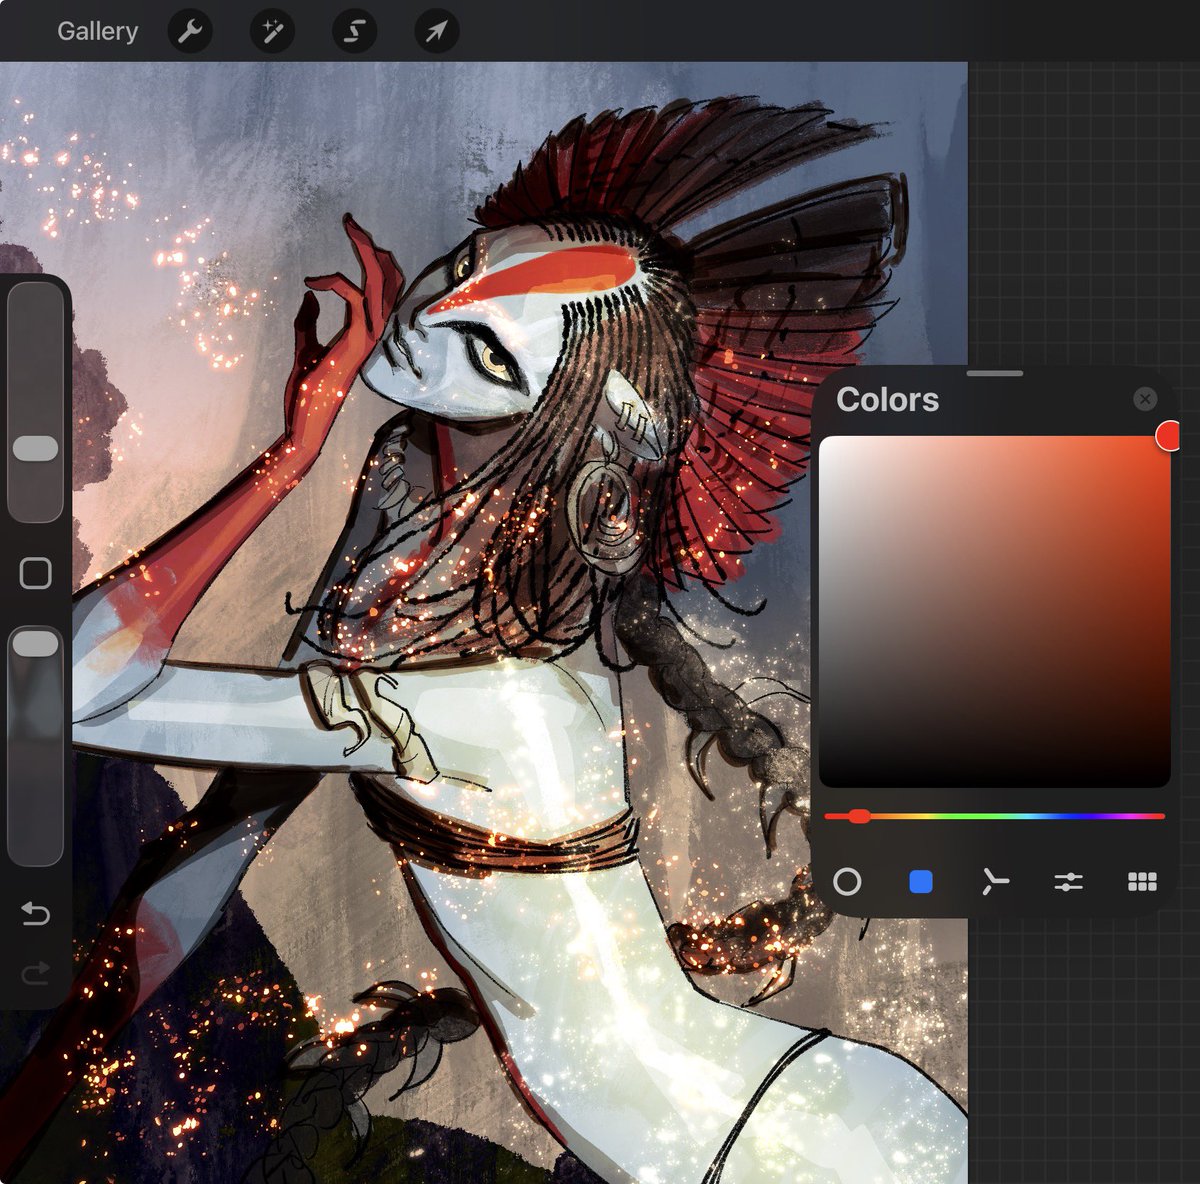1200x1184 pixels.
Task: Click the Colors panel drag handle bar
Action: (x=995, y=373)
